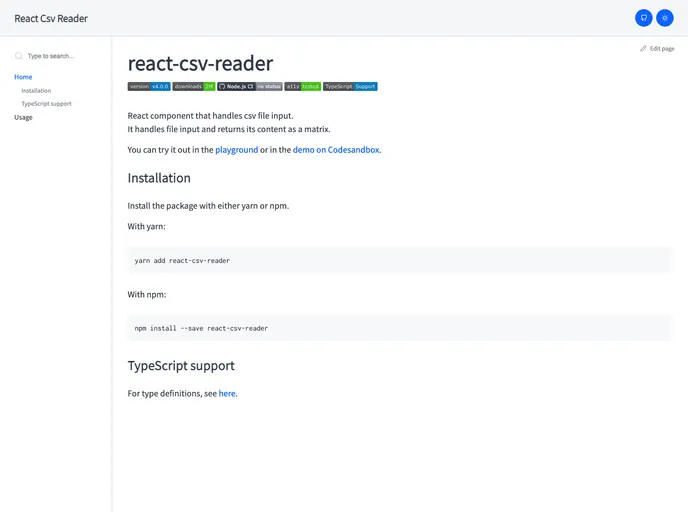Click the TypeScript Support badge
Image resolution: width=688 pixels, height=512 pixels.
tap(350, 86)
